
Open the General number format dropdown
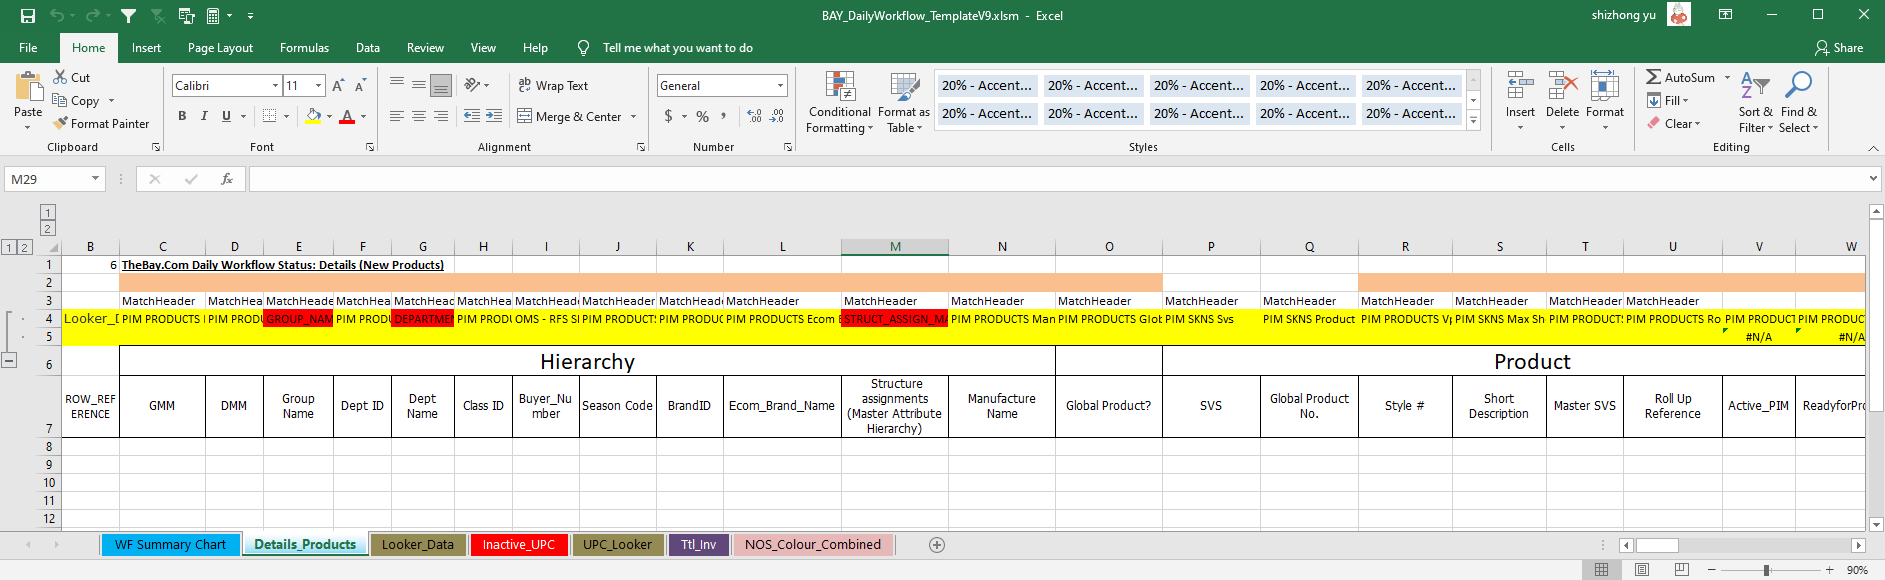pyautogui.click(x=781, y=86)
